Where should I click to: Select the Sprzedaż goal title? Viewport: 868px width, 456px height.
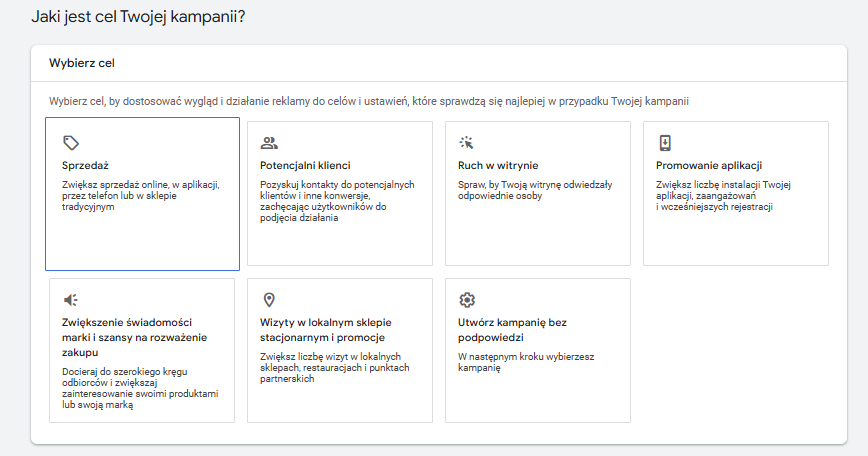pyautogui.click(x=84, y=165)
